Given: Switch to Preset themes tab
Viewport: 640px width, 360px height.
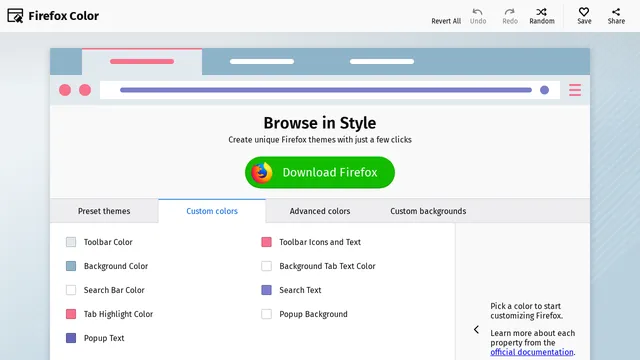Looking at the screenshot, I should tap(104, 211).
